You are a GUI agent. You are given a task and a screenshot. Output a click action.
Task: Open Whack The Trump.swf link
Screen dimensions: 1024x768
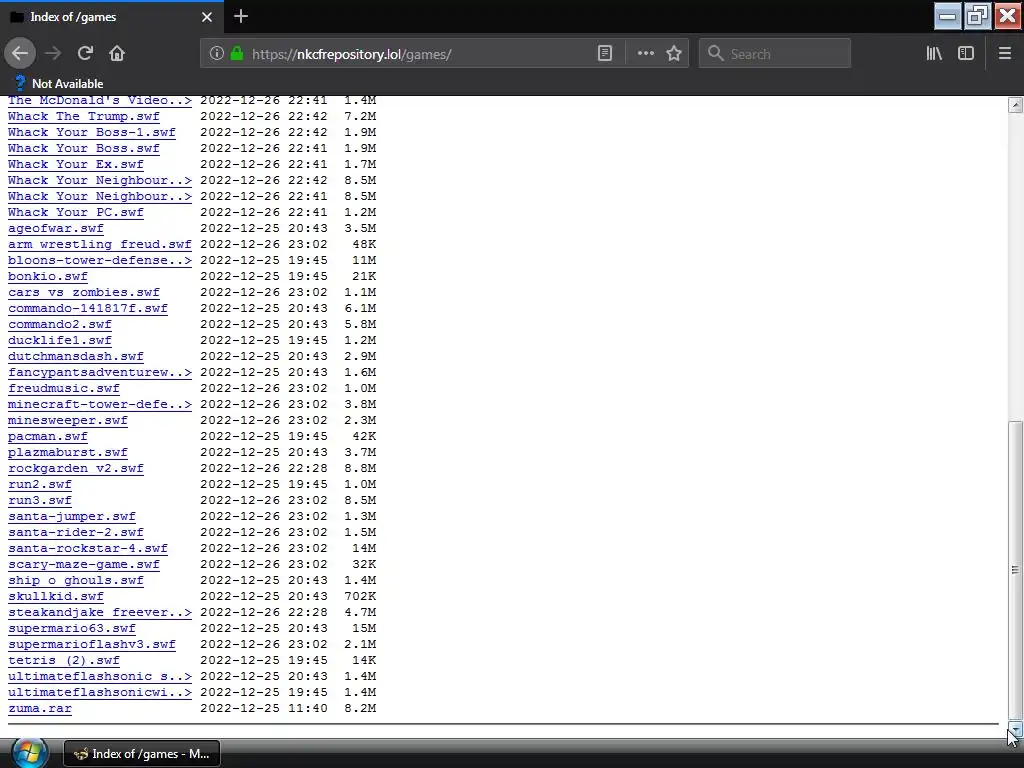(84, 116)
